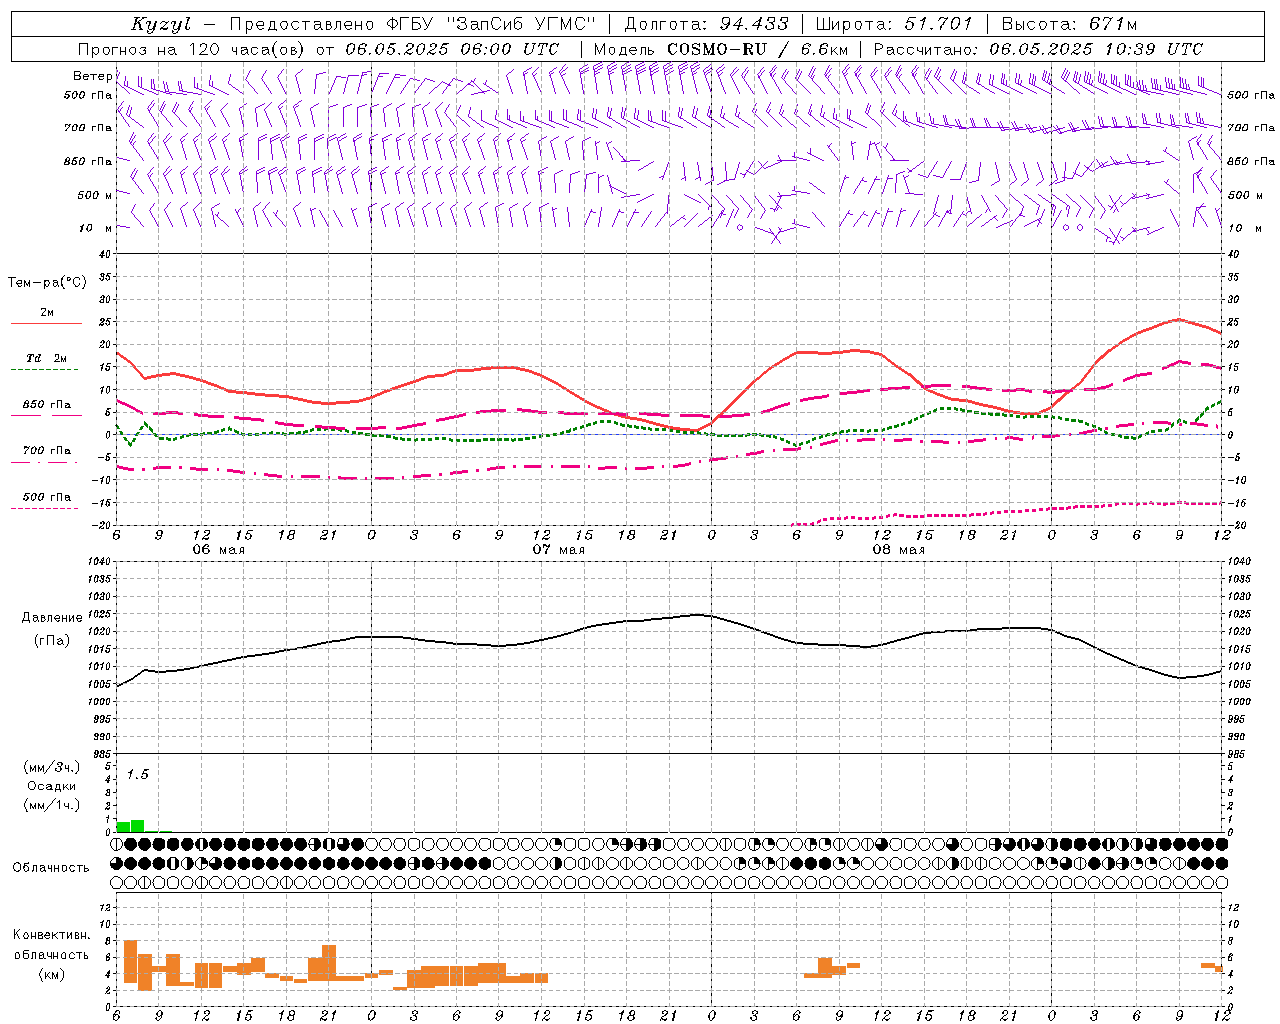Click the (км) unit under convective cloud label
This screenshot has width=1280, height=1024.
51,974
